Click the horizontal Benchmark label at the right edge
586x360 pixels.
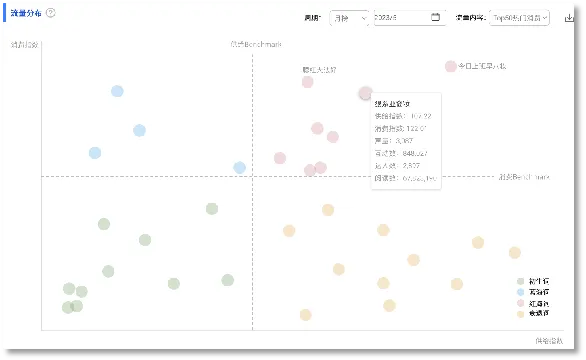[x=524, y=176]
